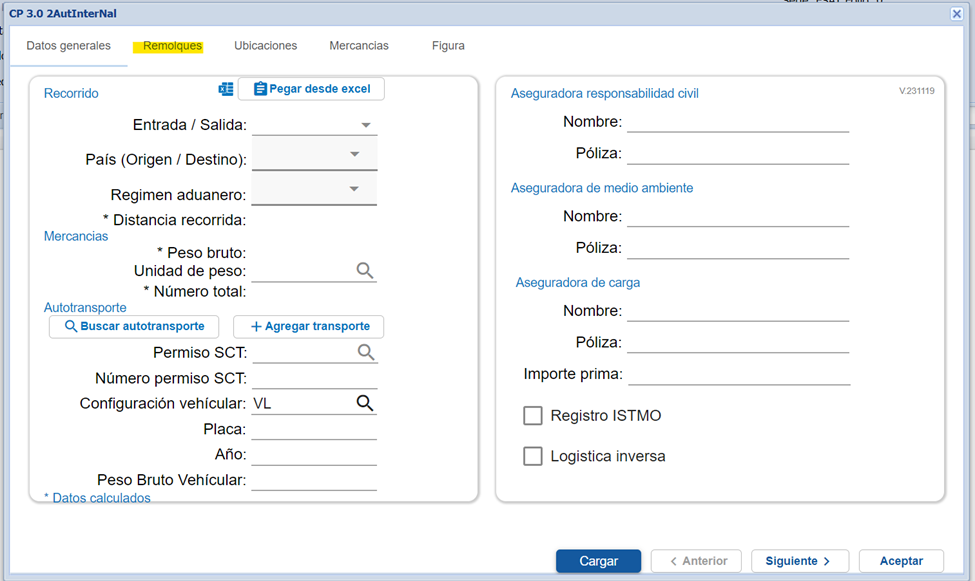Image resolution: width=975 pixels, height=581 pixels.
Task: Click the Excel export icon beside Recorrido
Action: [x=226, y=89]
